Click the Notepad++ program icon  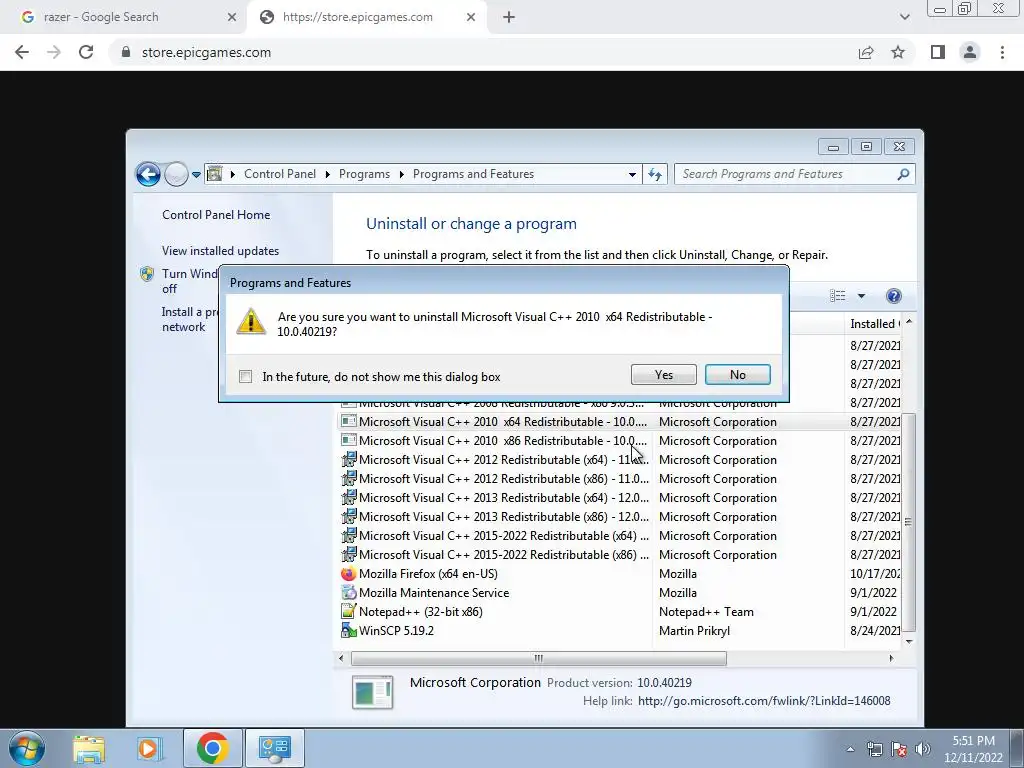click(x=349, y=611)
